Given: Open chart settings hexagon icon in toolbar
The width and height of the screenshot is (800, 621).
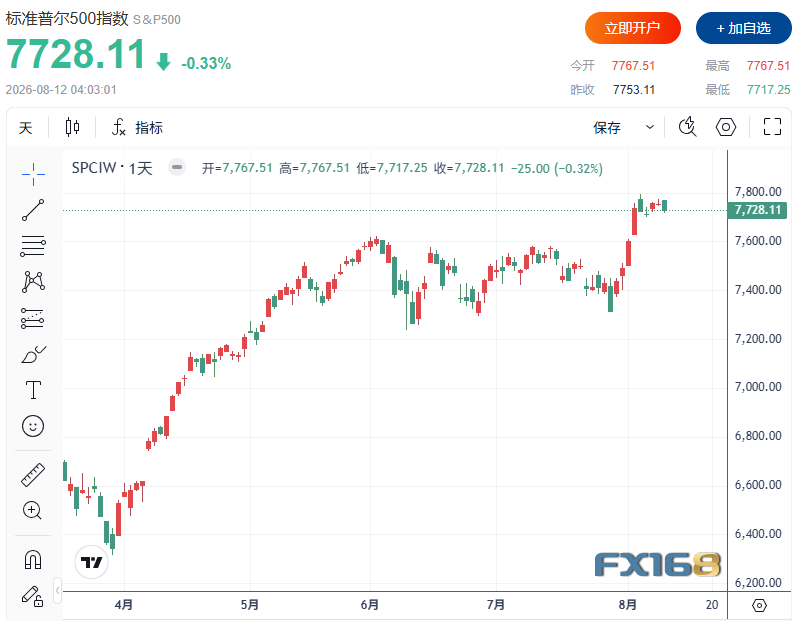Looking at the screenshot, I should pyautogui.click(x=726, y=127).
